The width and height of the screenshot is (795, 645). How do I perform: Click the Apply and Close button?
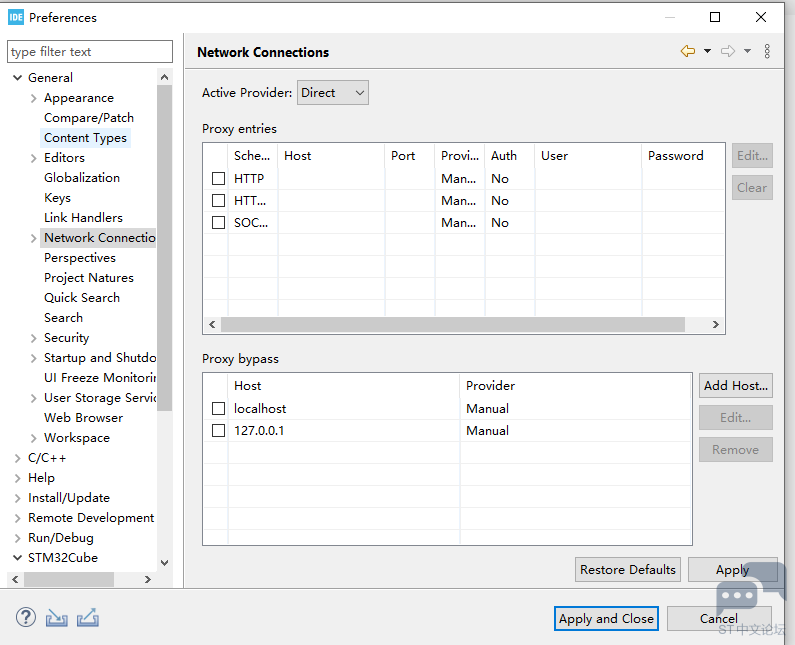click(606, 619)
